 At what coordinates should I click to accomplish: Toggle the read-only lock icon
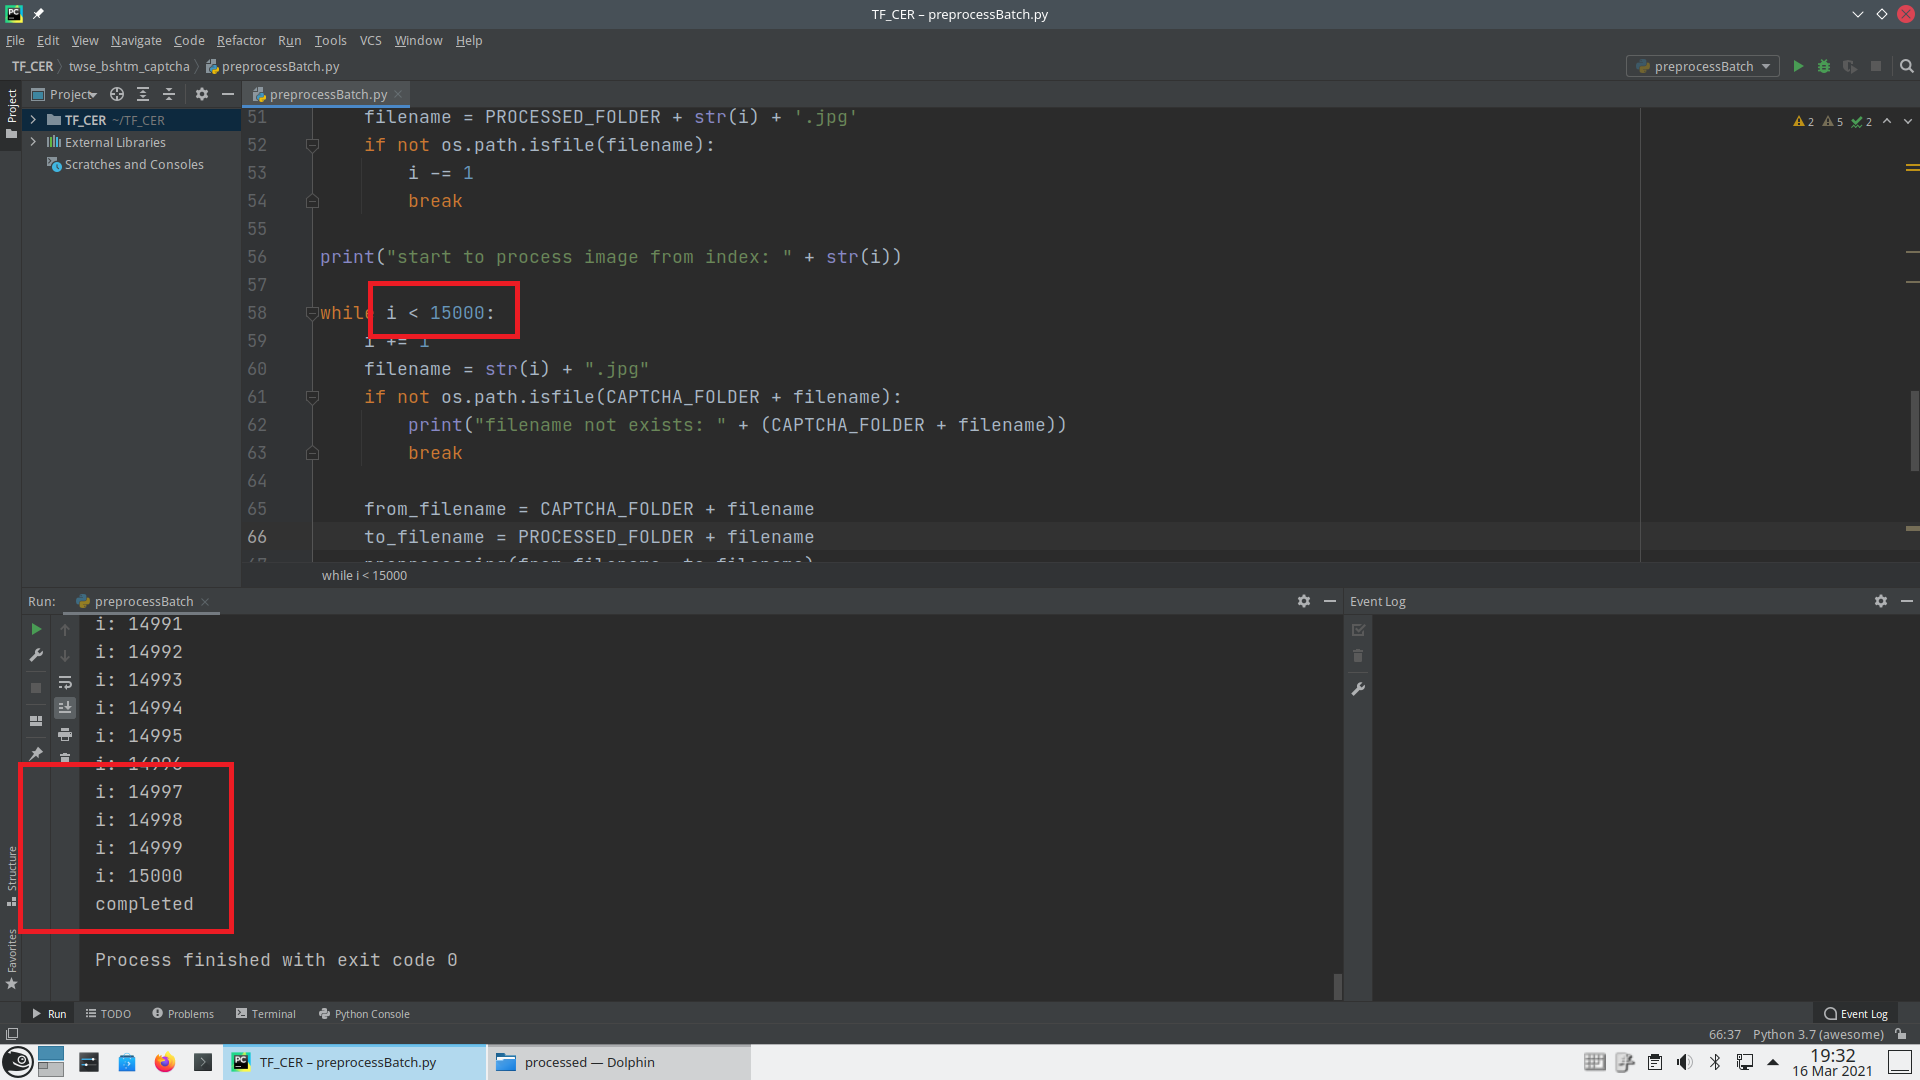(1901, 1034)
